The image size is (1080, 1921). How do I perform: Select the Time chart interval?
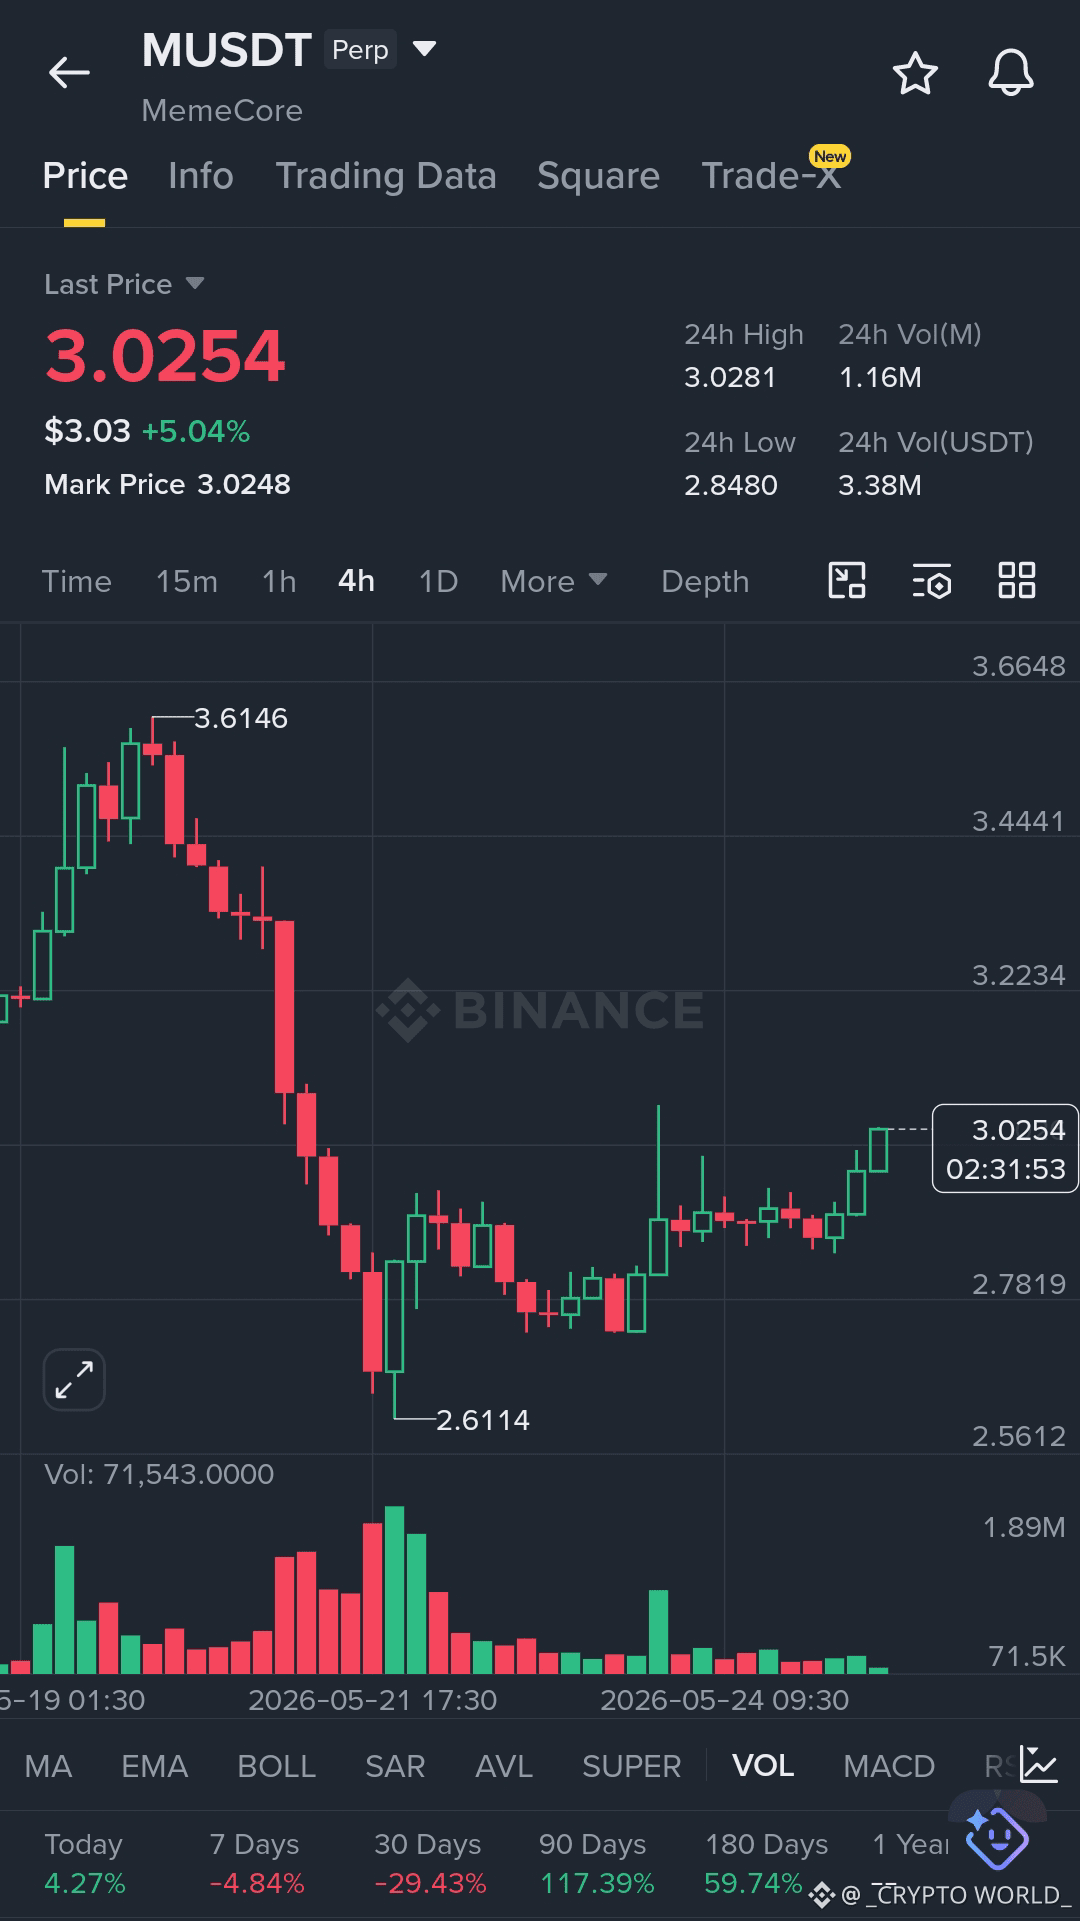pos(77,581)
